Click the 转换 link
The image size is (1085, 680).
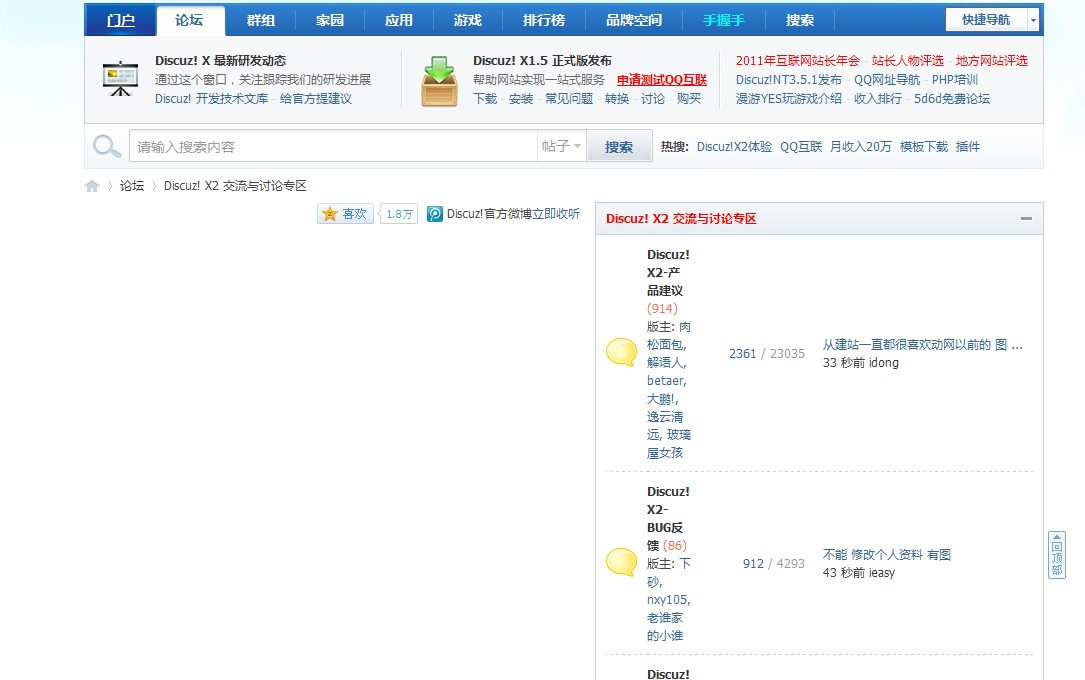point(617,99)
